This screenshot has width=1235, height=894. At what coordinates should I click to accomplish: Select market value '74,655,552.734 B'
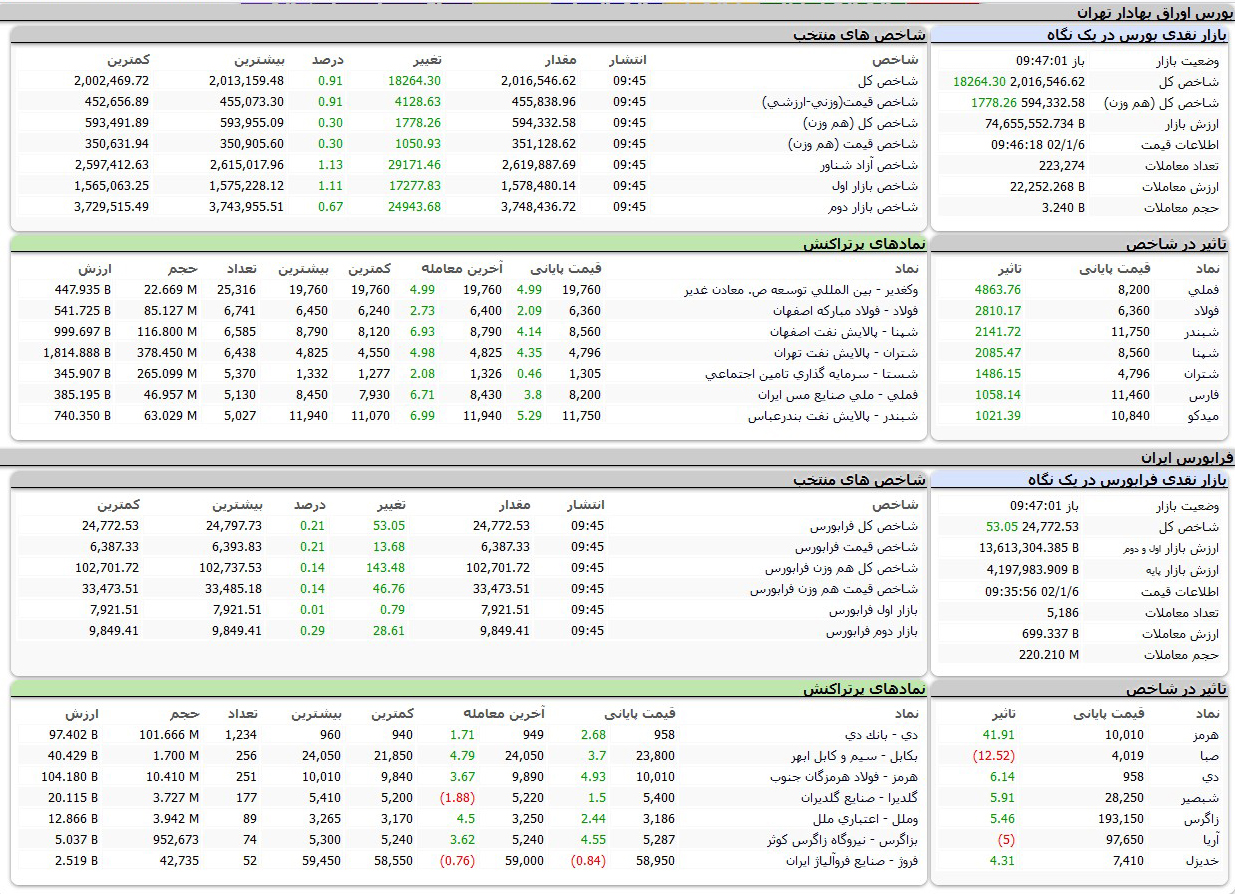tap(1034, 124)
